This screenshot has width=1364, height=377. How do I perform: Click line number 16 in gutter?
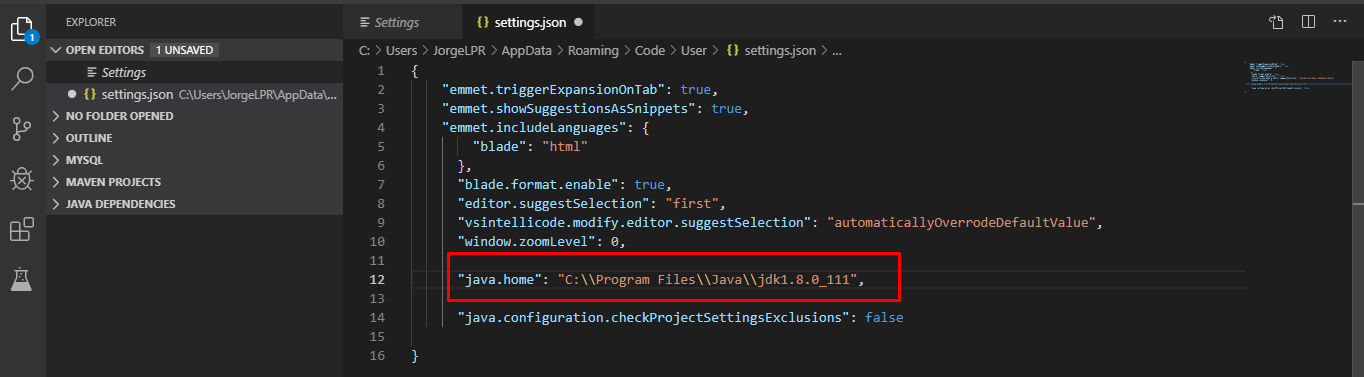point(377,356)
